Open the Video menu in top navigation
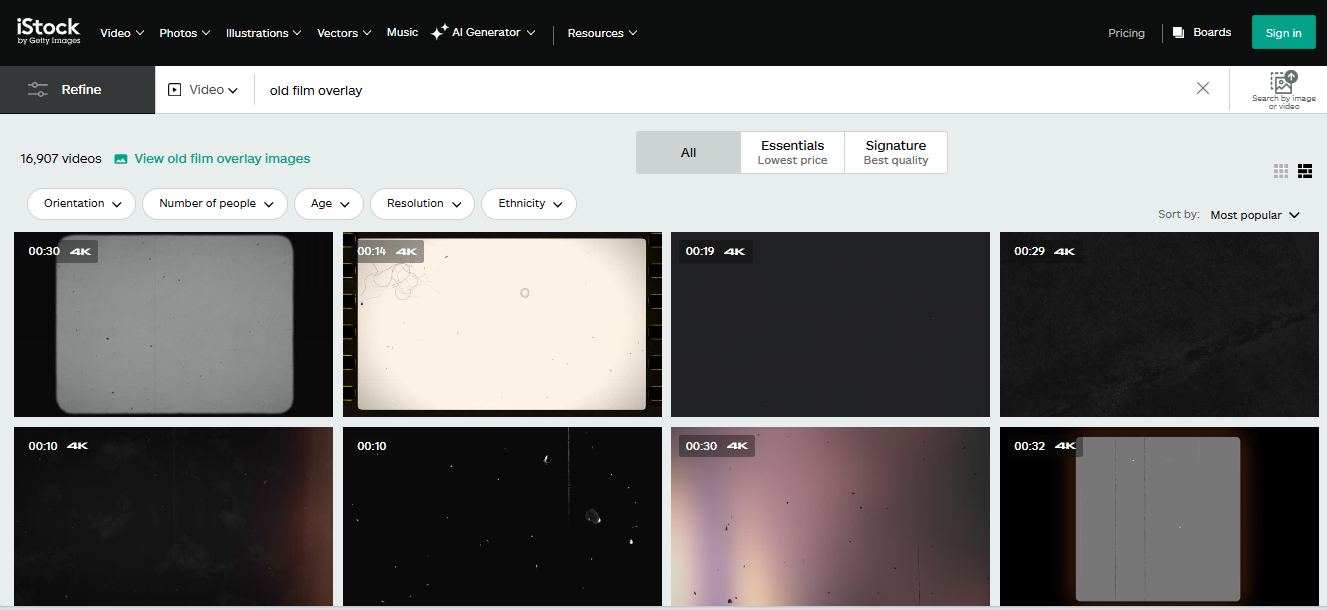This screenshot has width=1327, height=610. pyautogui.click(x=122, y=33)
